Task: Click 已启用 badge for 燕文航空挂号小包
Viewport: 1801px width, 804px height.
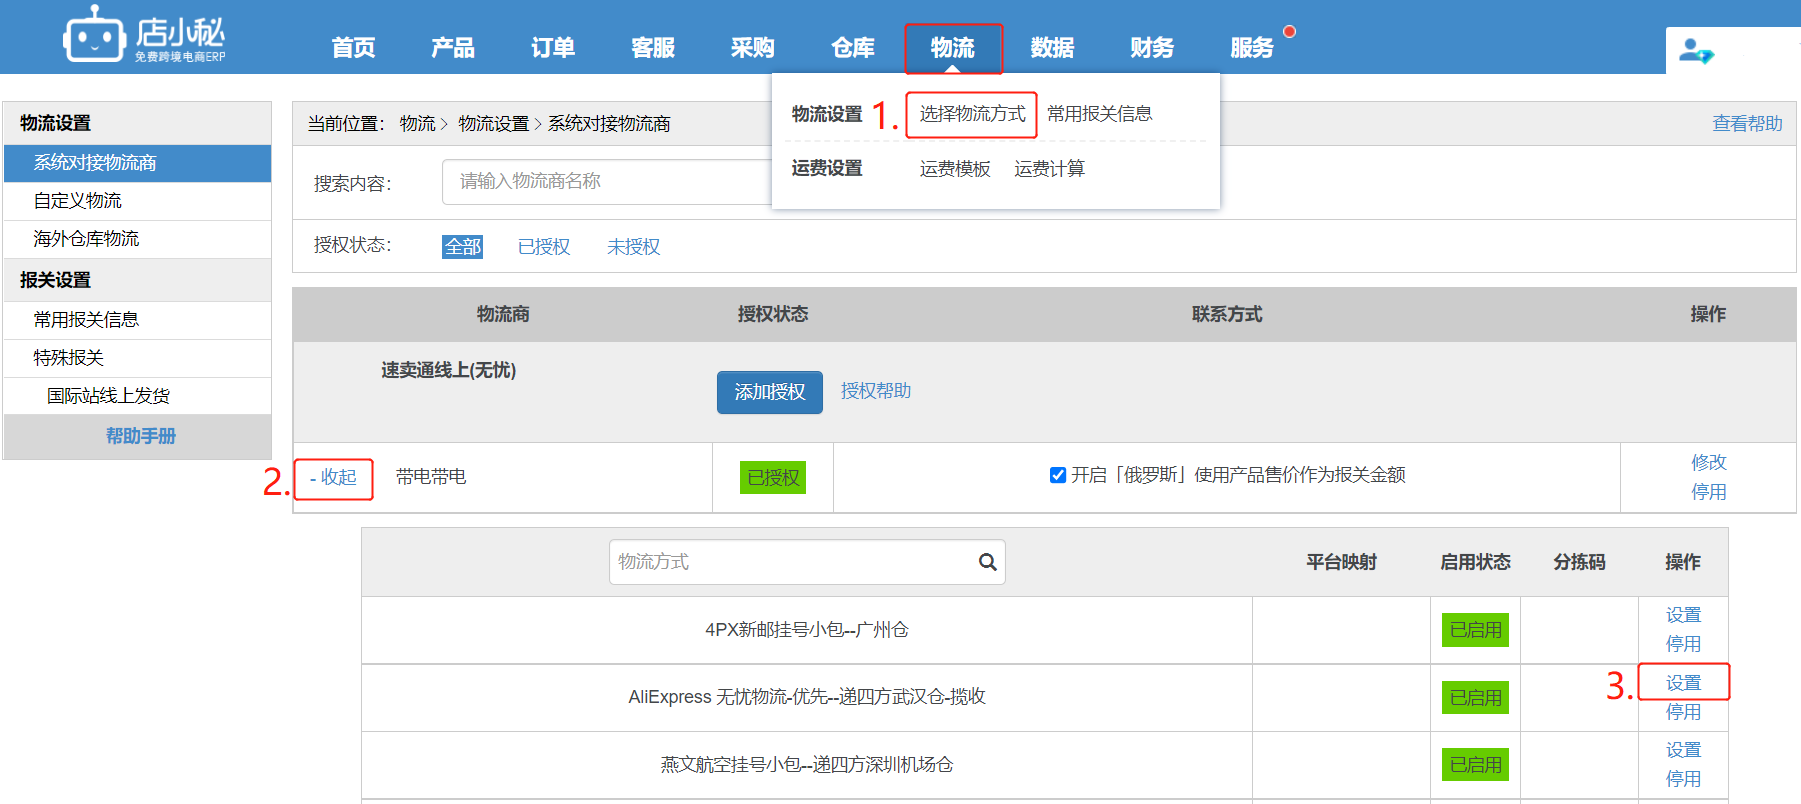Action: point(1476,765)
